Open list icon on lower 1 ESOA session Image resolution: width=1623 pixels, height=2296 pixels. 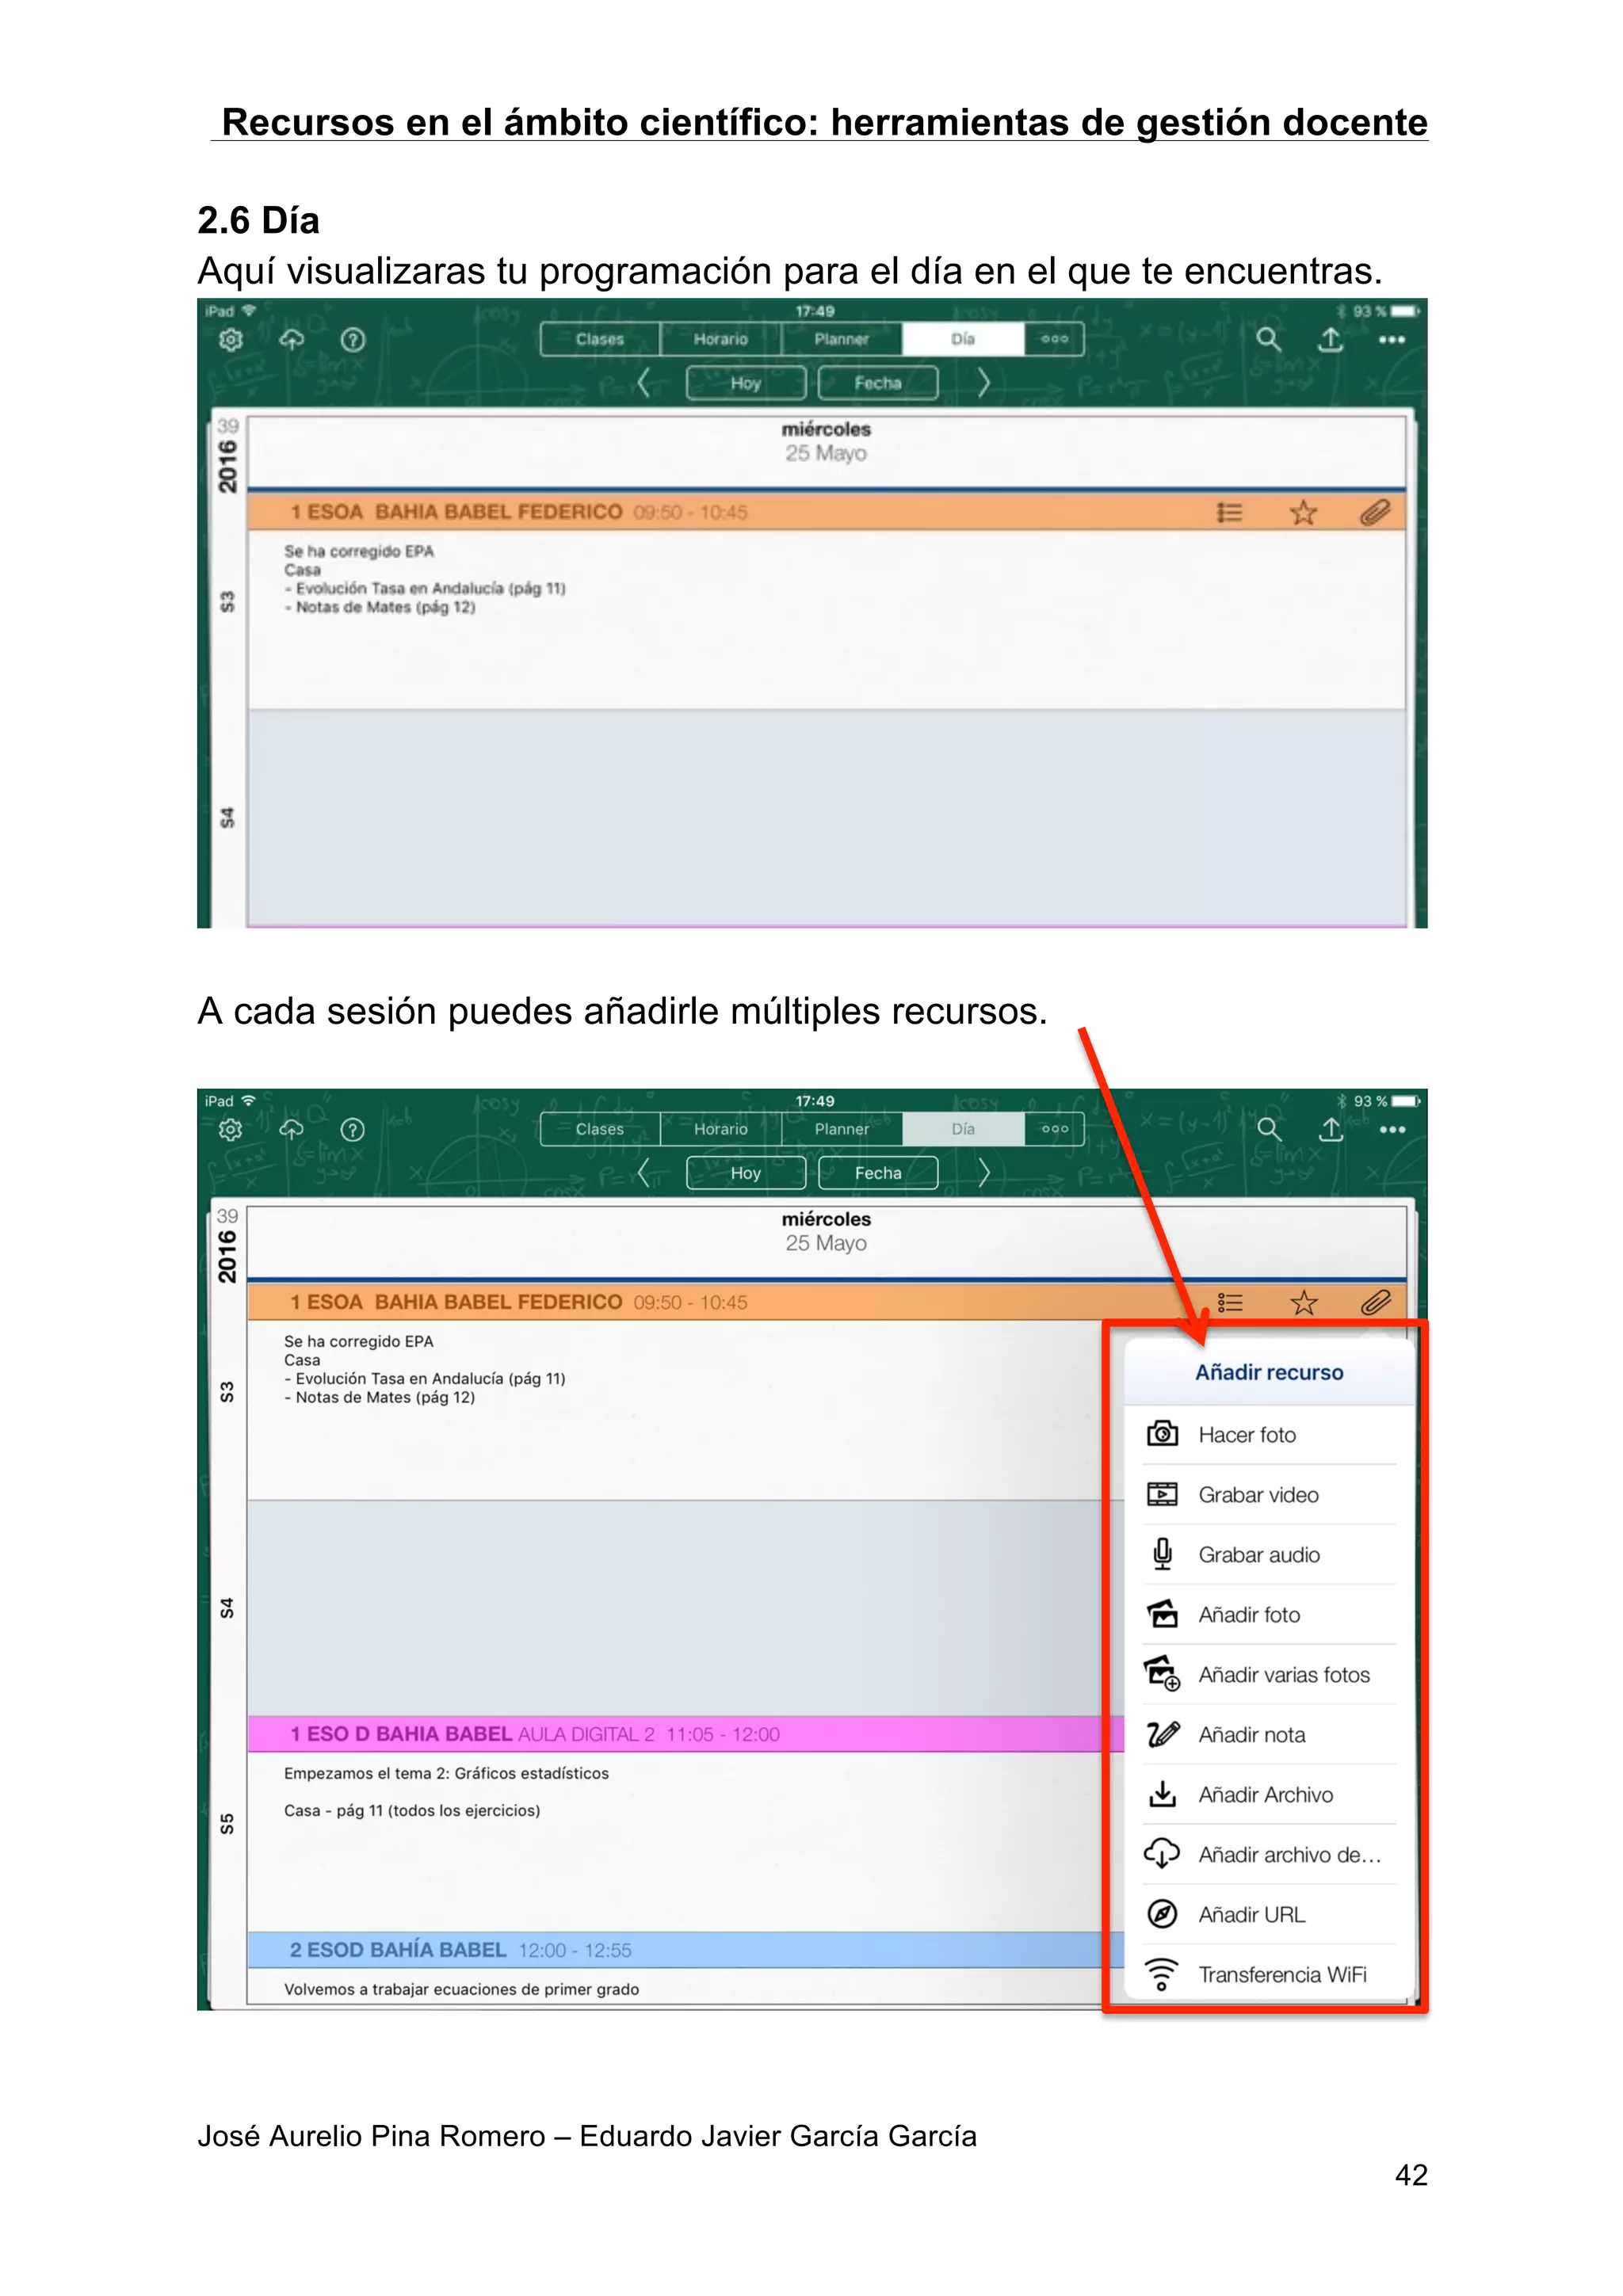tap(1229, 1303)
